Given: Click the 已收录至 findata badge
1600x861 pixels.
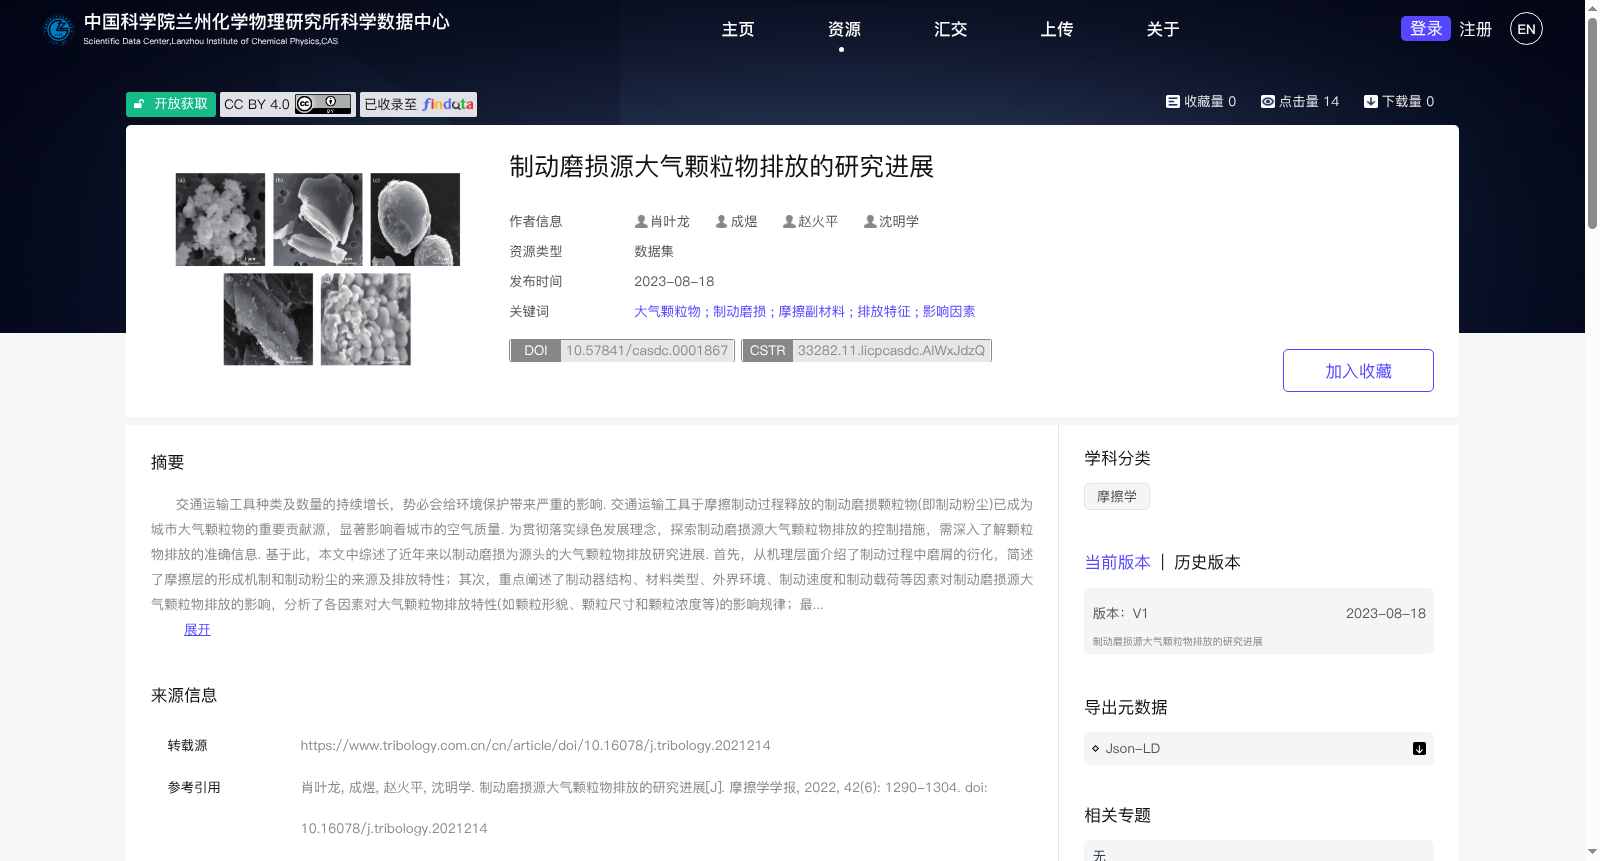Looking at the screenshot, I should click(x=418, y=104).
